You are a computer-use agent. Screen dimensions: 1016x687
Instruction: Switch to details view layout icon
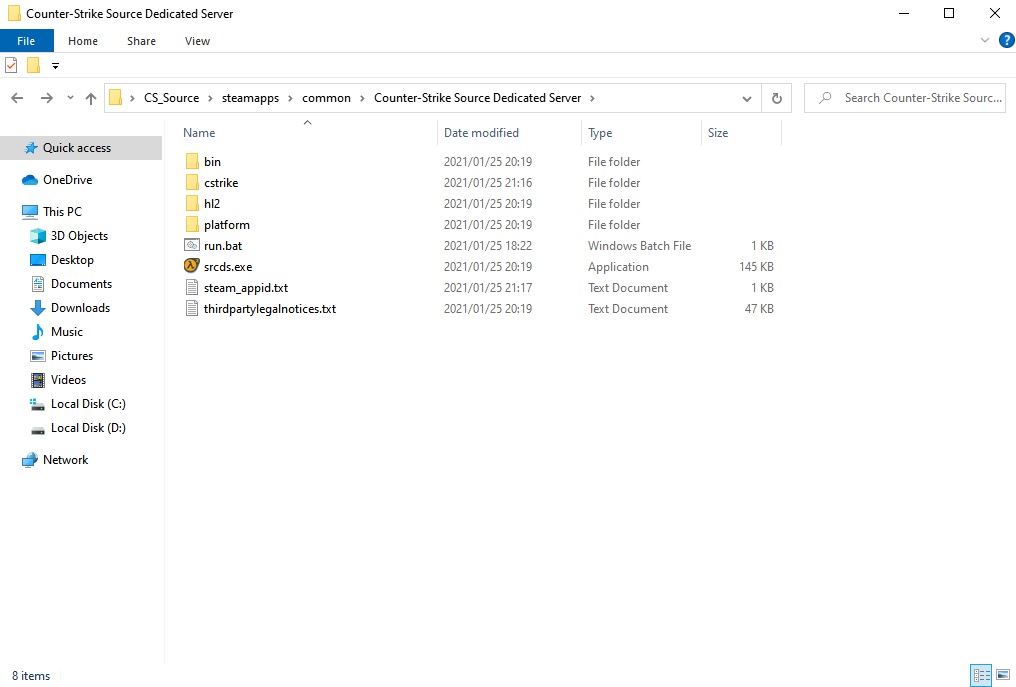click(981, 675)
